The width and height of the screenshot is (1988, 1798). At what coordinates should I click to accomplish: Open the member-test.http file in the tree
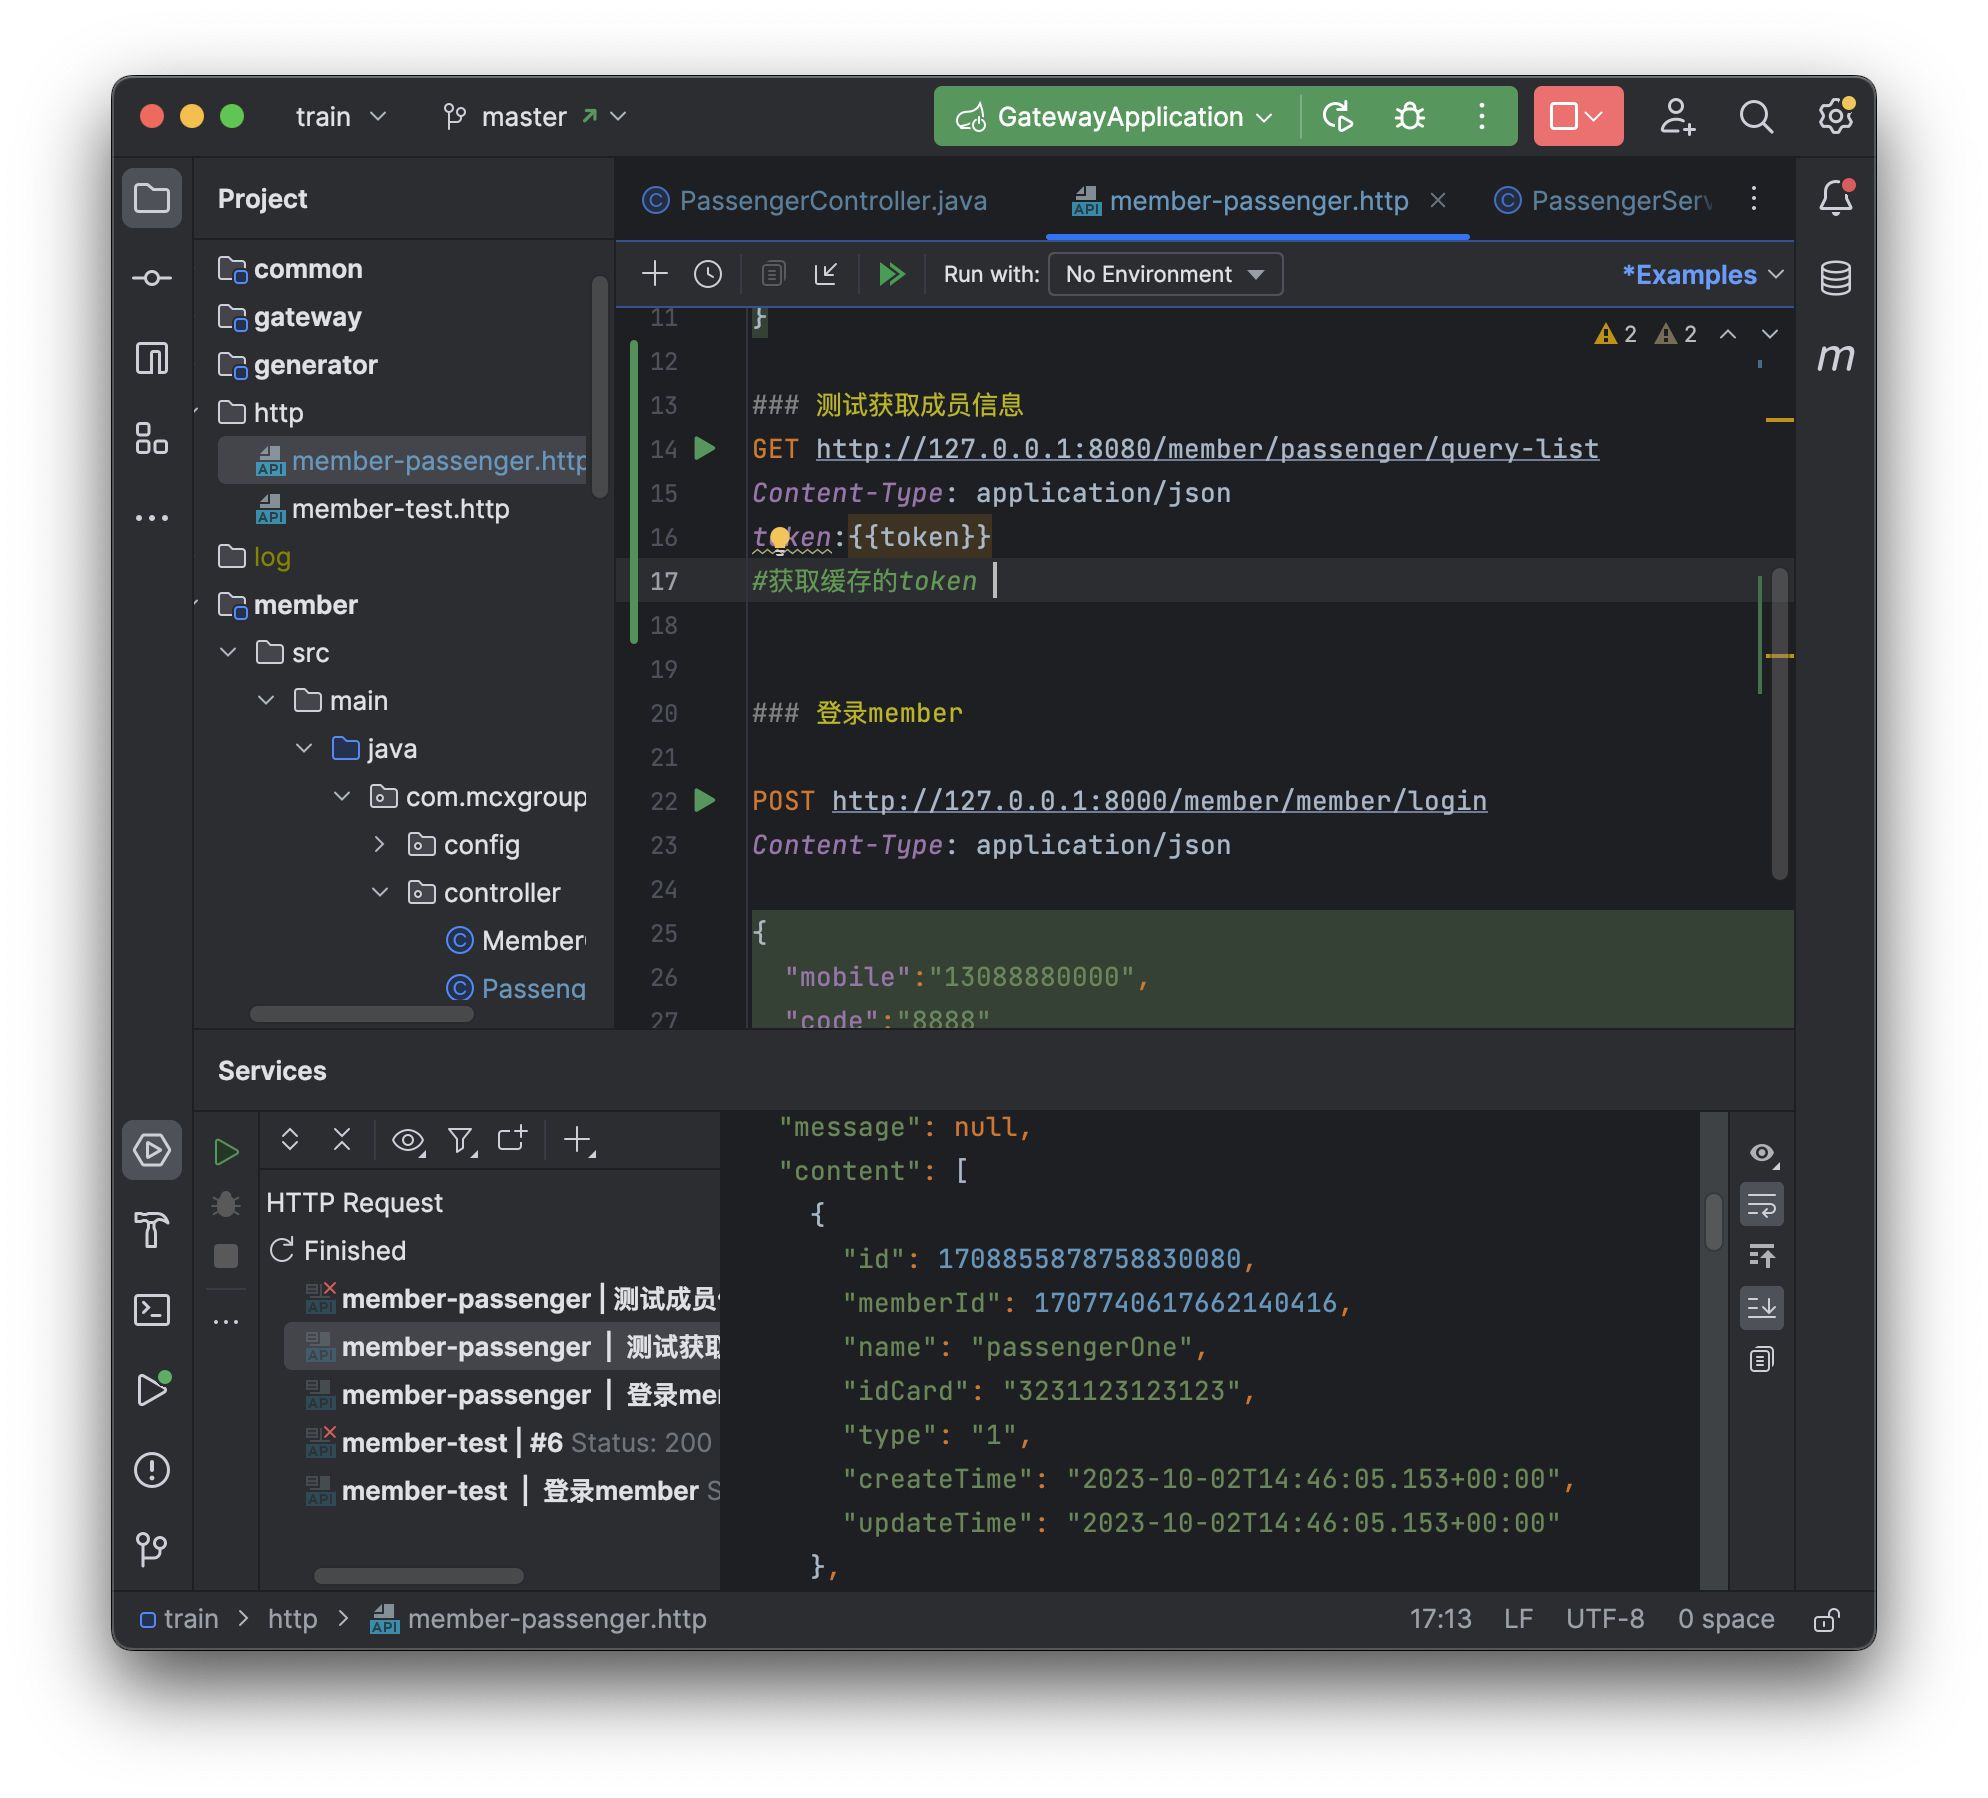tap(400, 509)
